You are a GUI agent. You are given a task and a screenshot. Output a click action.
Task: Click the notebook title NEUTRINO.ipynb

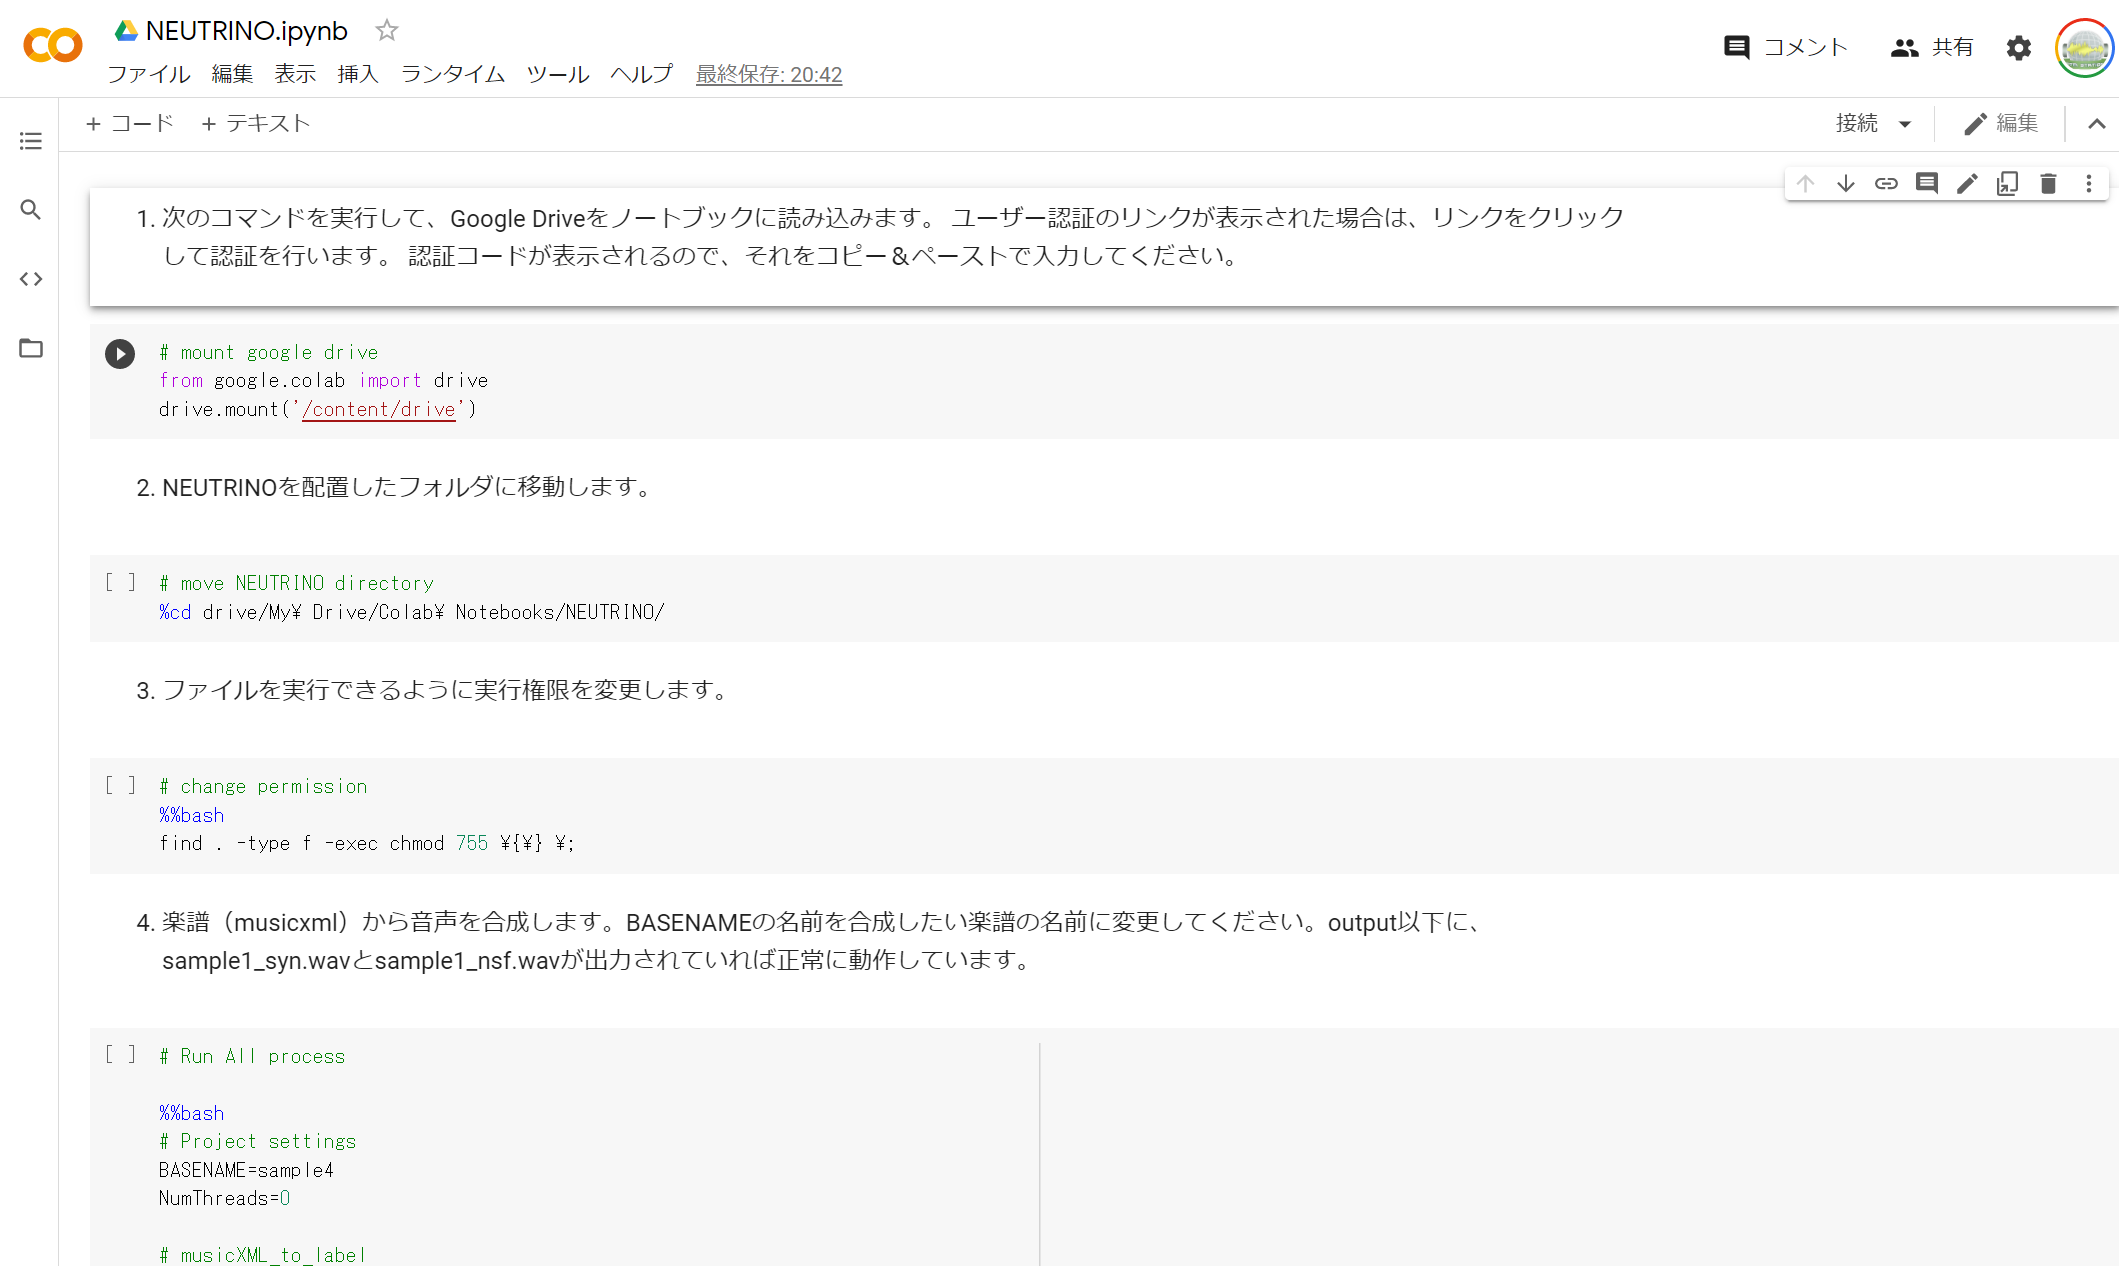tap(247, 31)
